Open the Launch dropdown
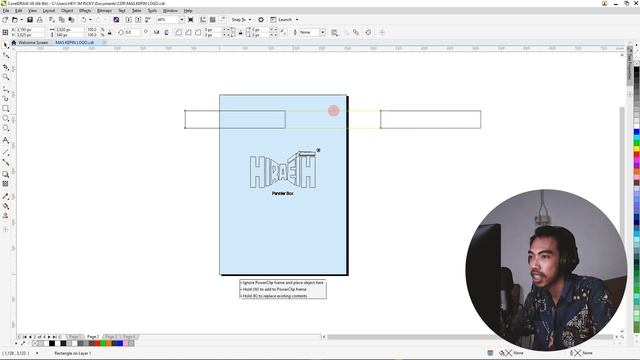Viewport: 640px width, 360px height. click(x=284, y=20)
